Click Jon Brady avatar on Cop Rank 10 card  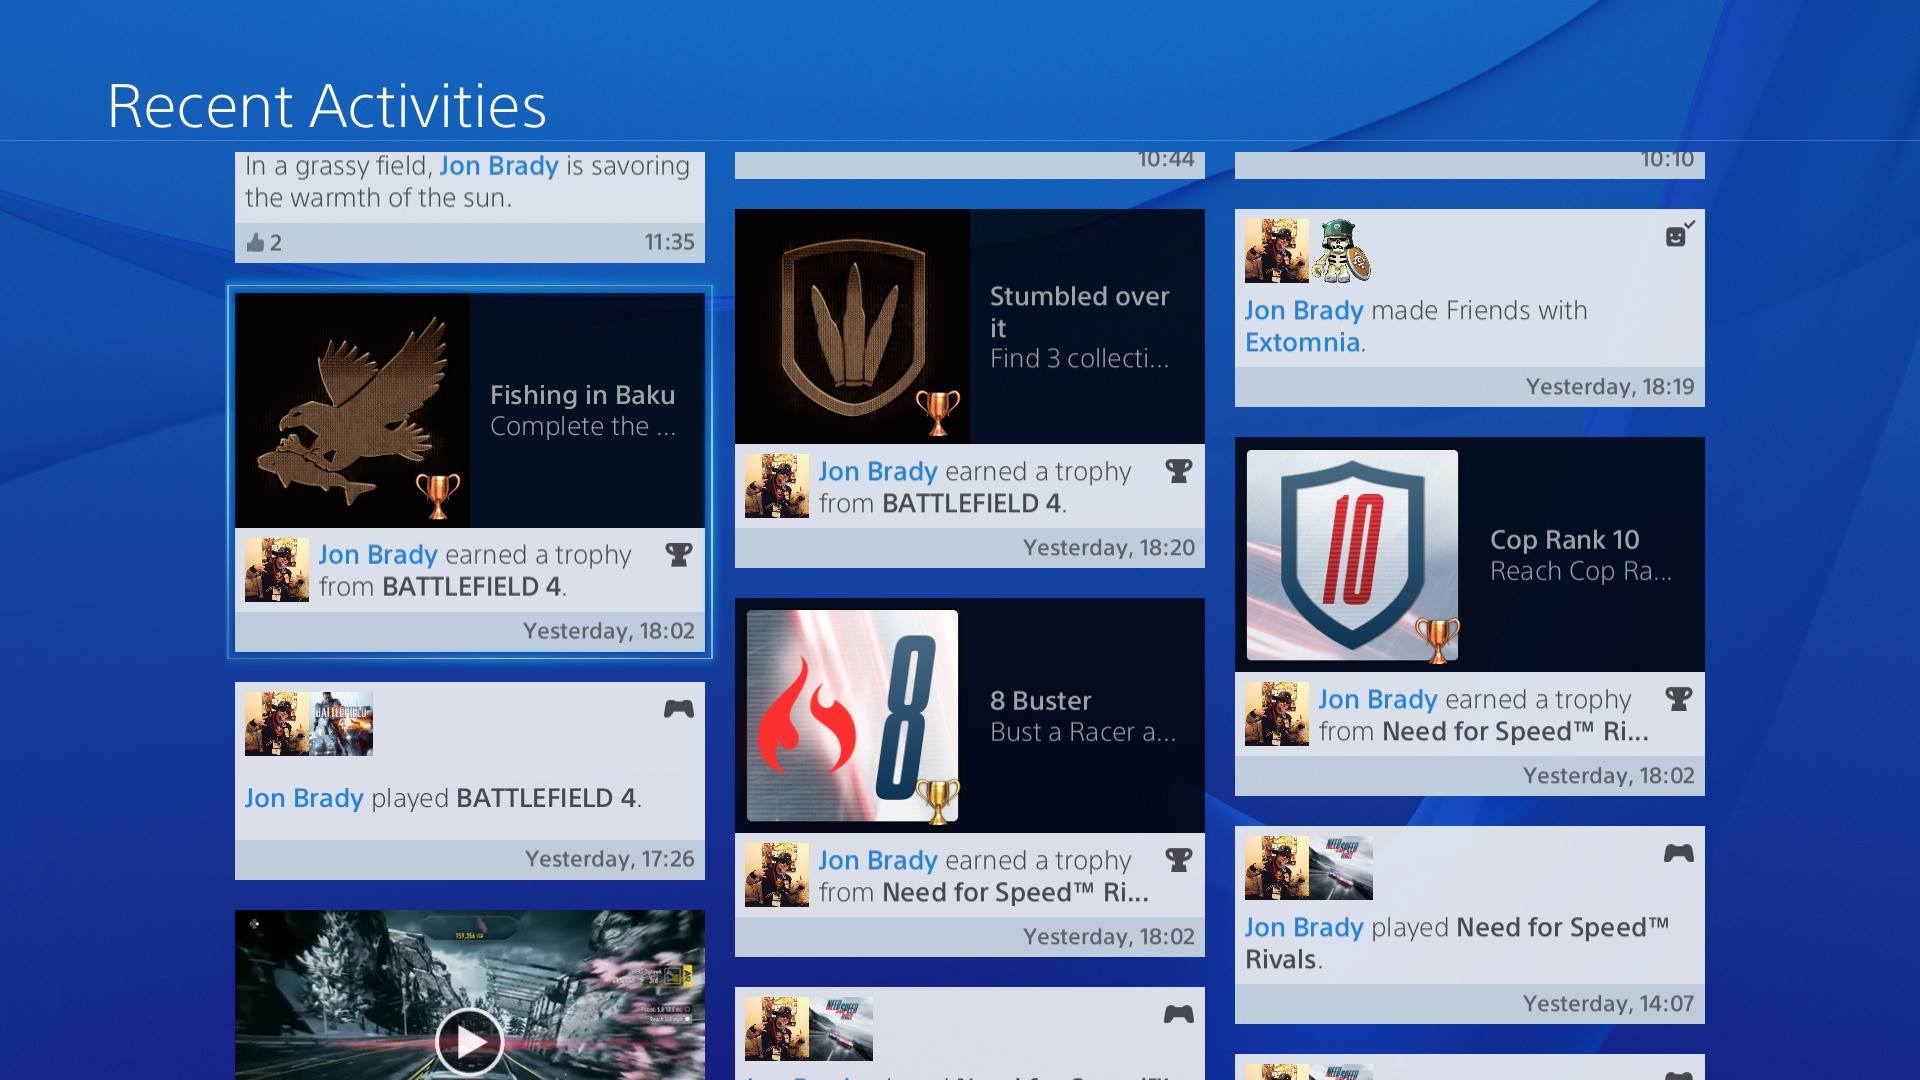coord(1277,714)
